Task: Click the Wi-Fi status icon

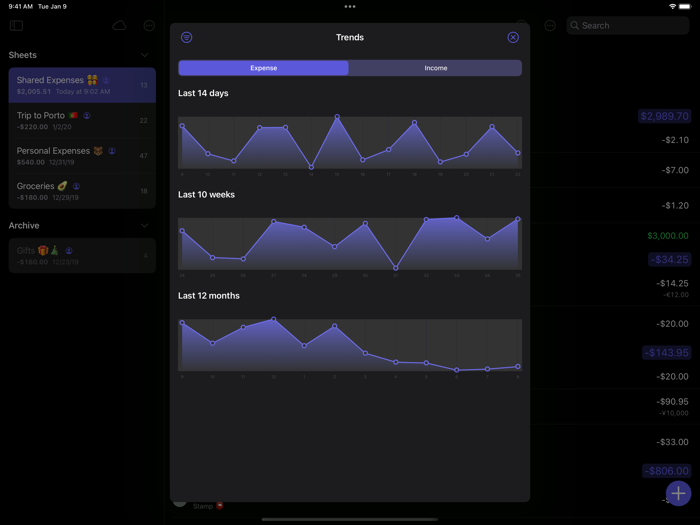Action: click(x=672, y=7)
